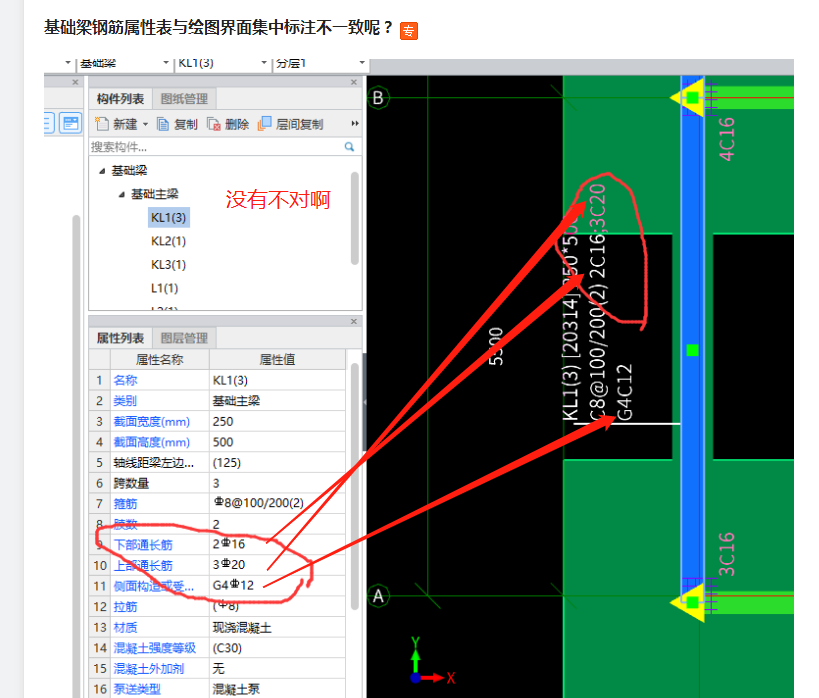Click the 4C16 rebar annotation
Viewport: 819px width, 698px height.
point(727,139)
